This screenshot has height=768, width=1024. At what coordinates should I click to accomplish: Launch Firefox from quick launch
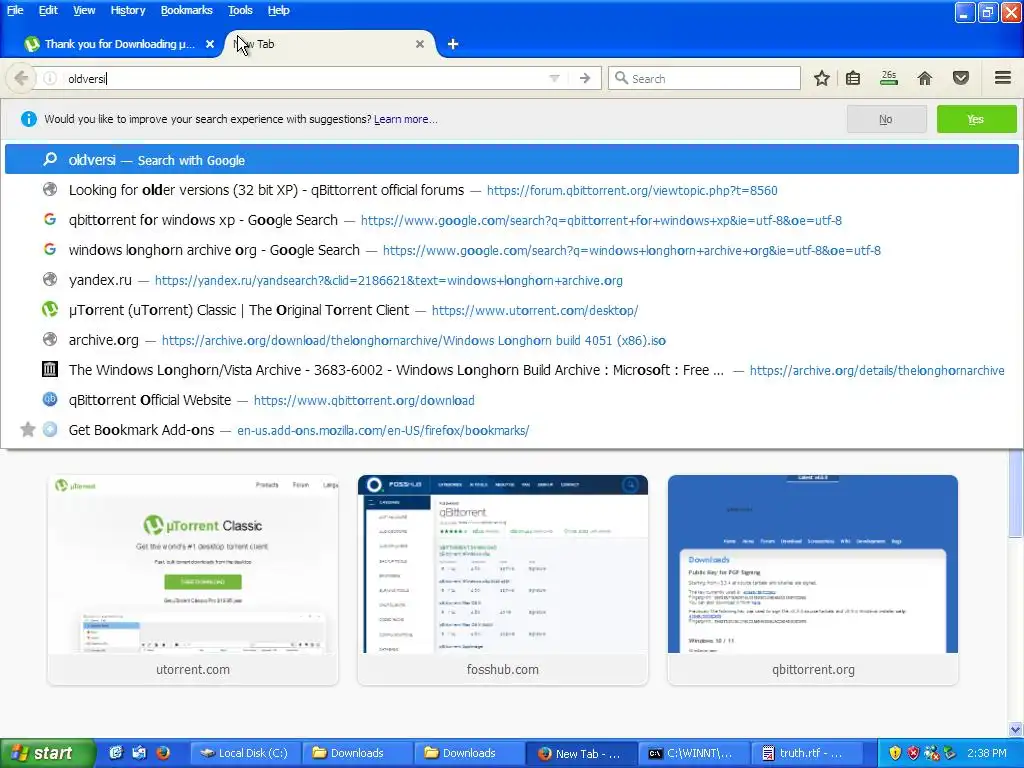coord(163,753)
